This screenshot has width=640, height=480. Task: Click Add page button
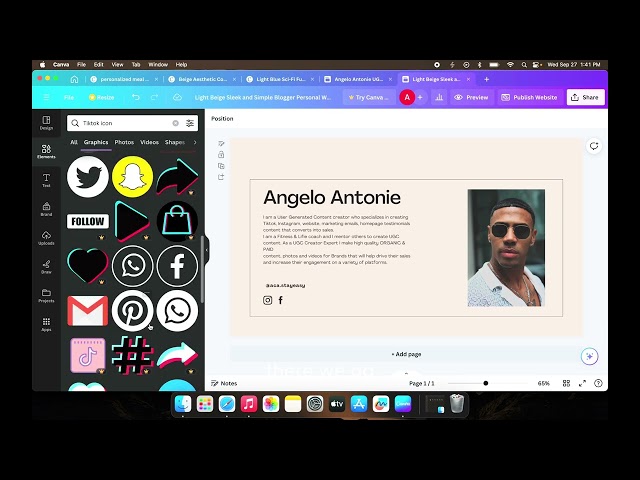click(x=407, y=354)
